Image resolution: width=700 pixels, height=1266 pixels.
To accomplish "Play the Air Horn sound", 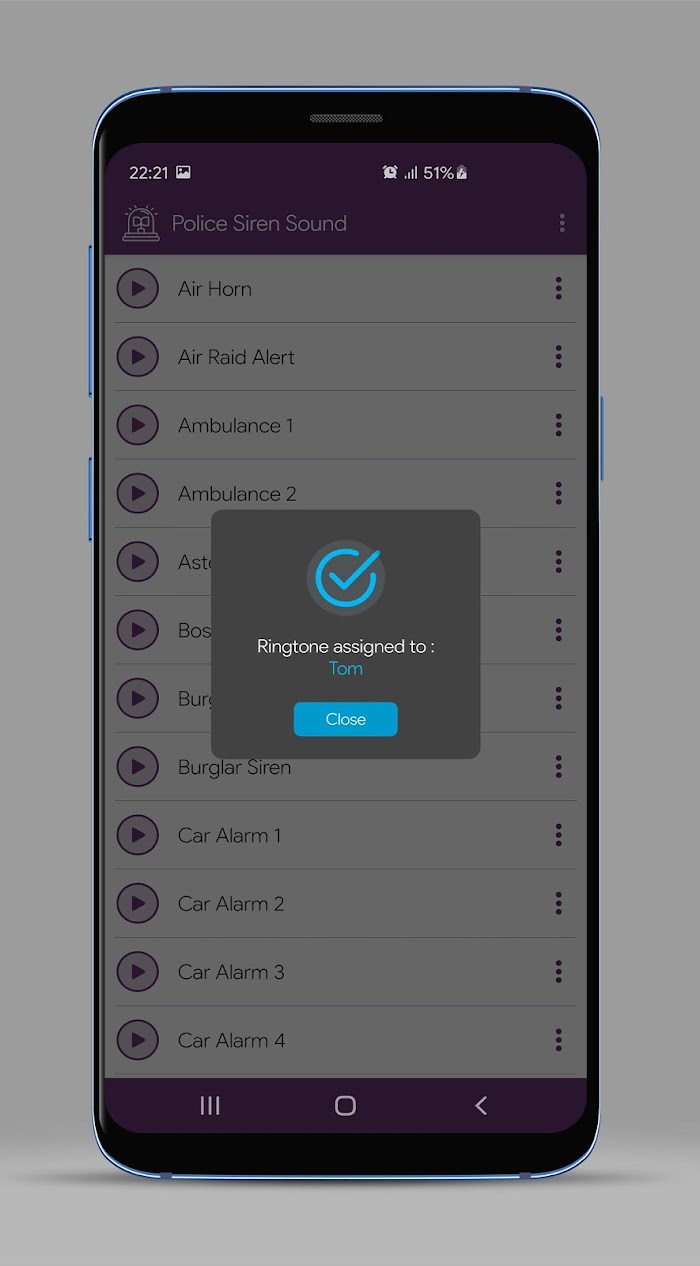I will 138,289.
